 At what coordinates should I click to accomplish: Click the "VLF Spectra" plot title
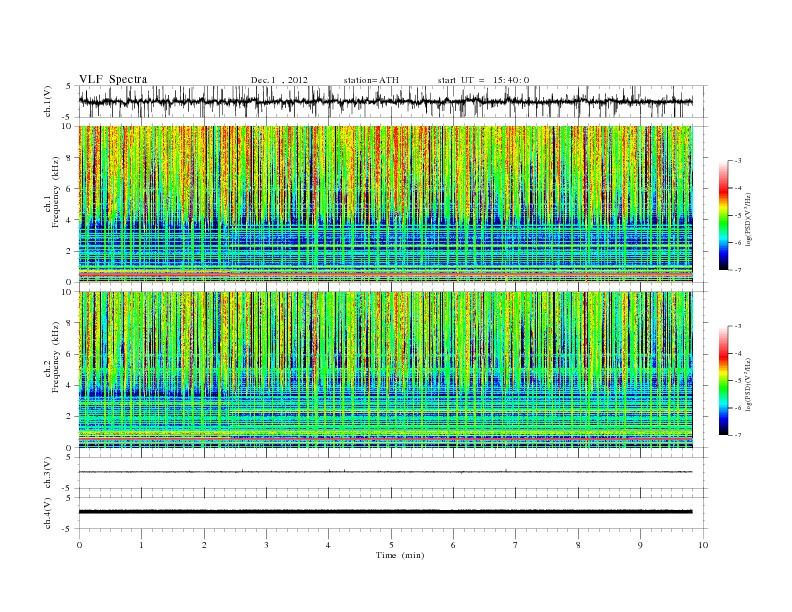[x=113, y=79]
